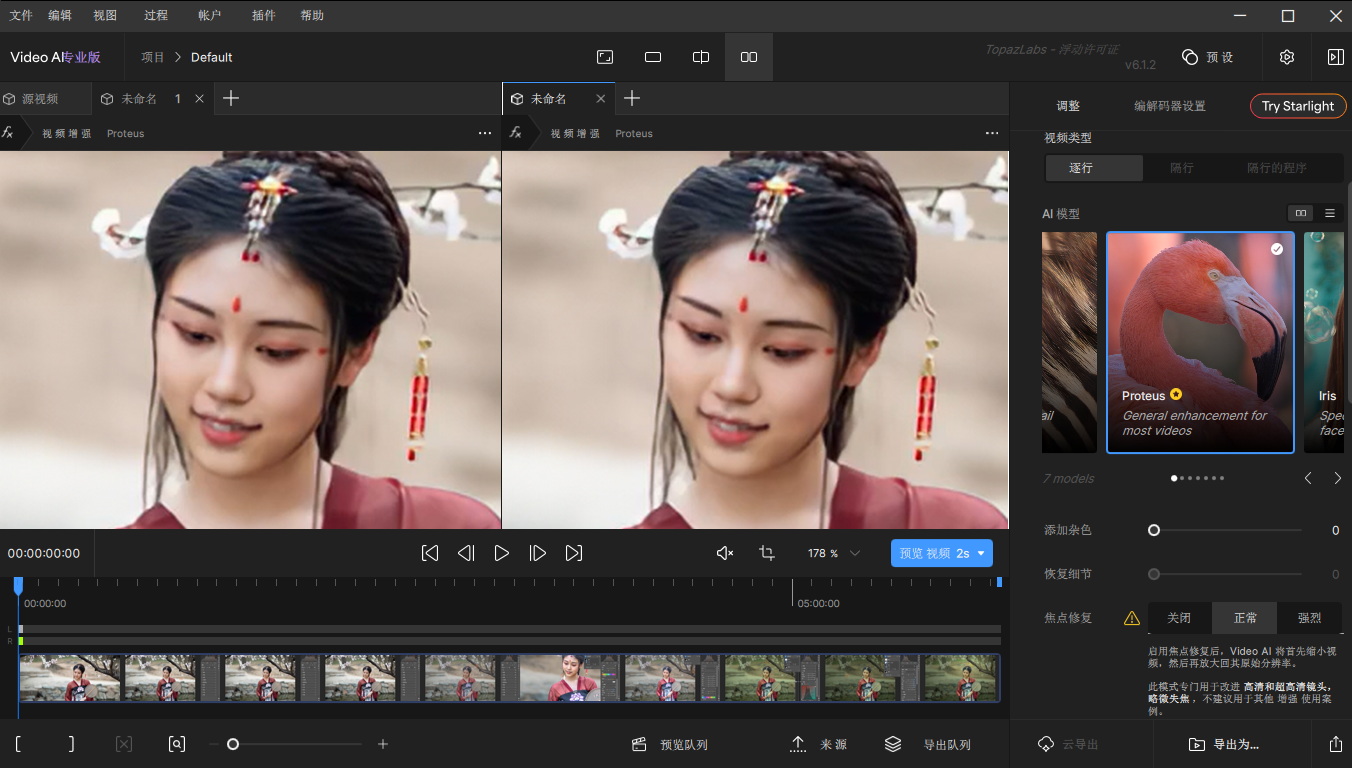Select the split view layout icon
1352x768 pixels.
pos(701,57)
